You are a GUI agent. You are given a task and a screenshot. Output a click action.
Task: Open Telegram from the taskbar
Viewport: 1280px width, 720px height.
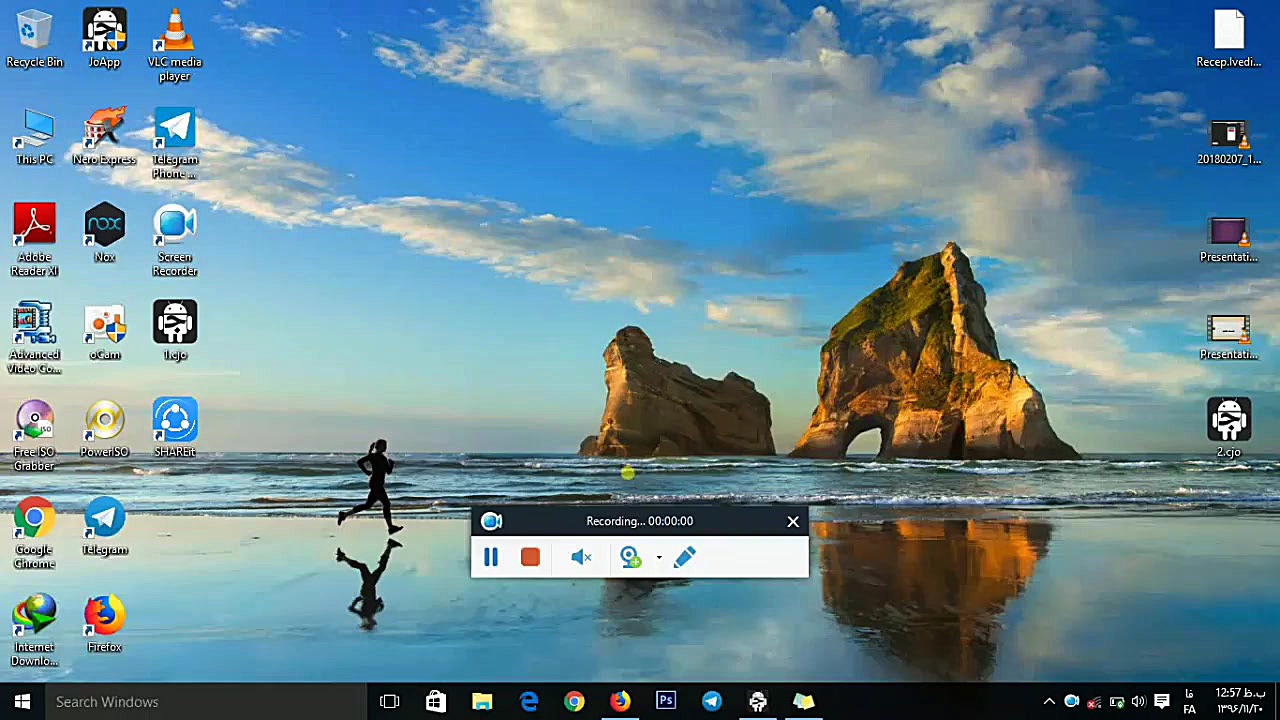tap(712, 702)
